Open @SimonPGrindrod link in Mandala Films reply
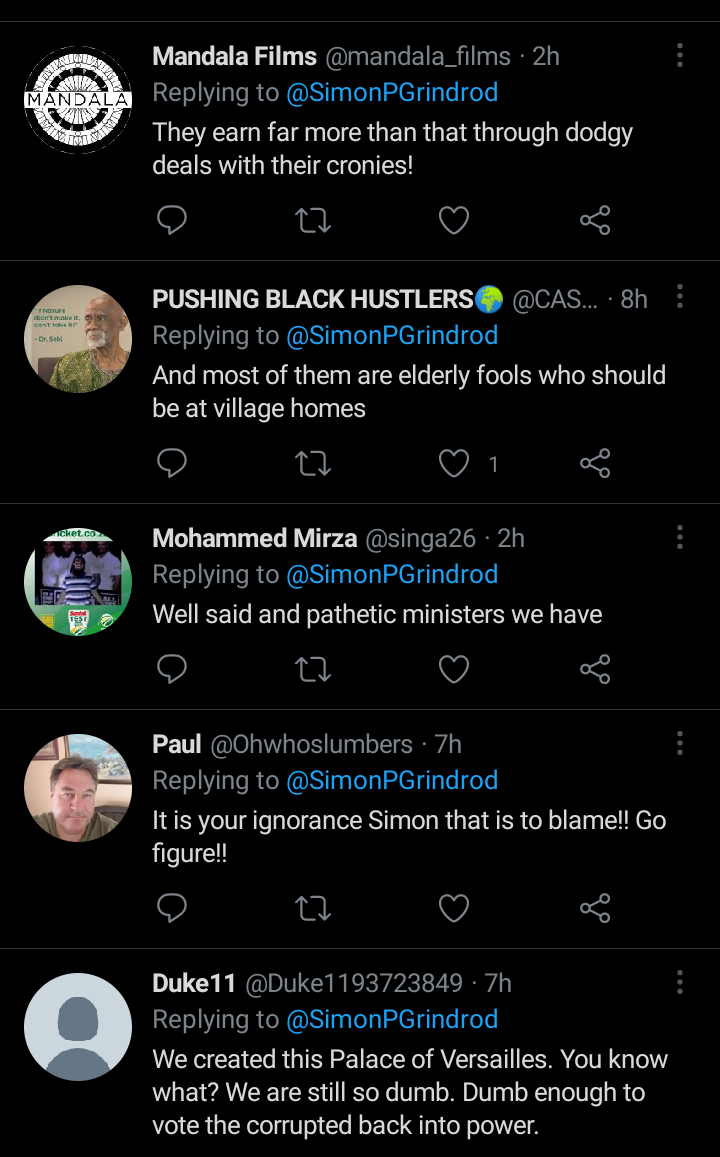Screen dimensions: 720x1157 tap(392, 93)
